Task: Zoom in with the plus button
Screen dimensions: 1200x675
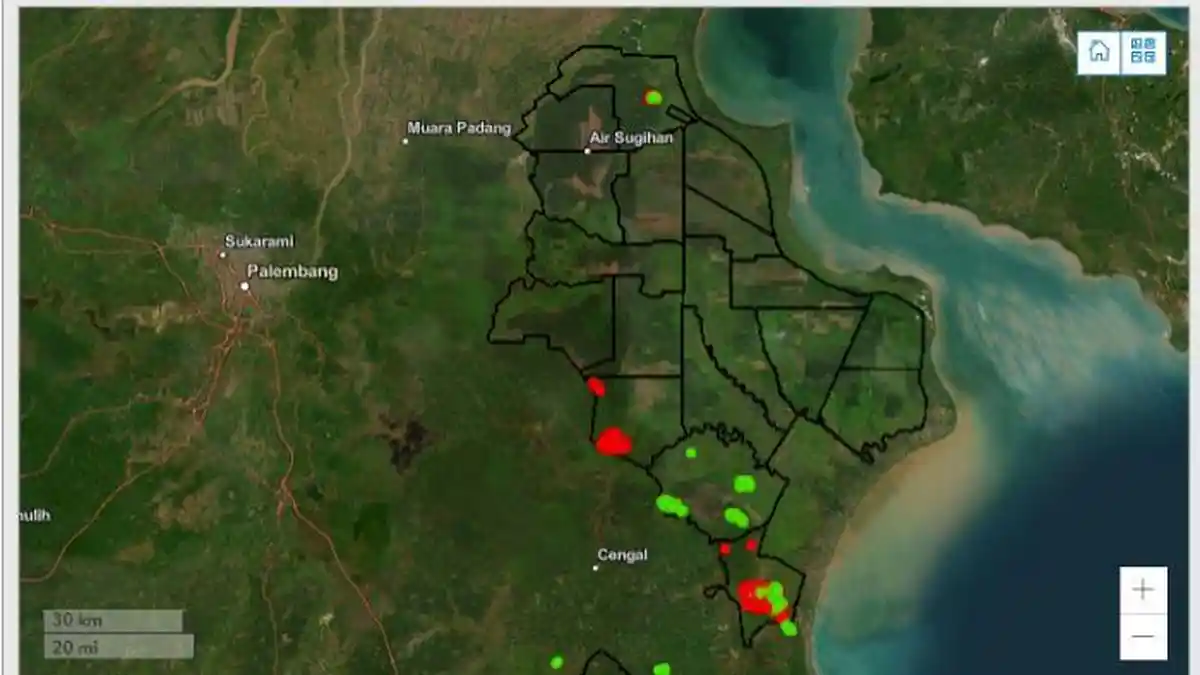Action: click(1143, 590)
